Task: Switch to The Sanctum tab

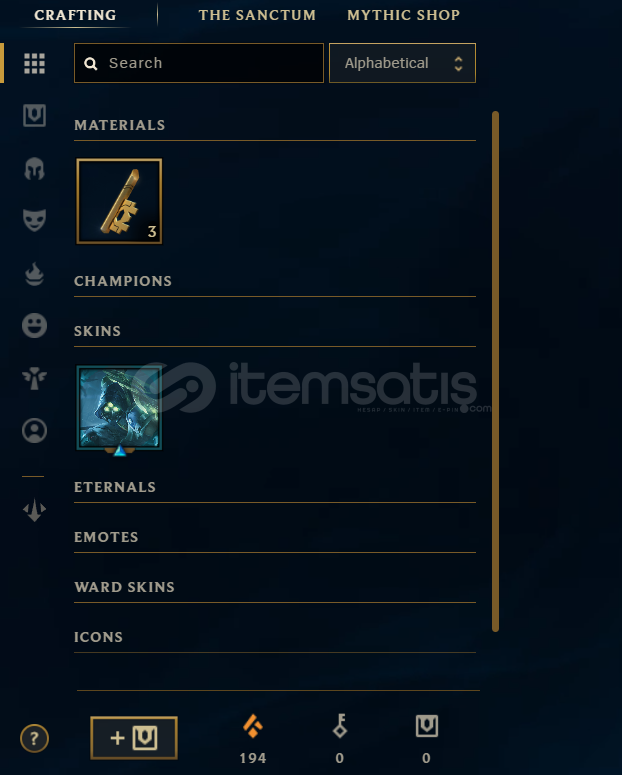Action: click(x=257, y=15)
